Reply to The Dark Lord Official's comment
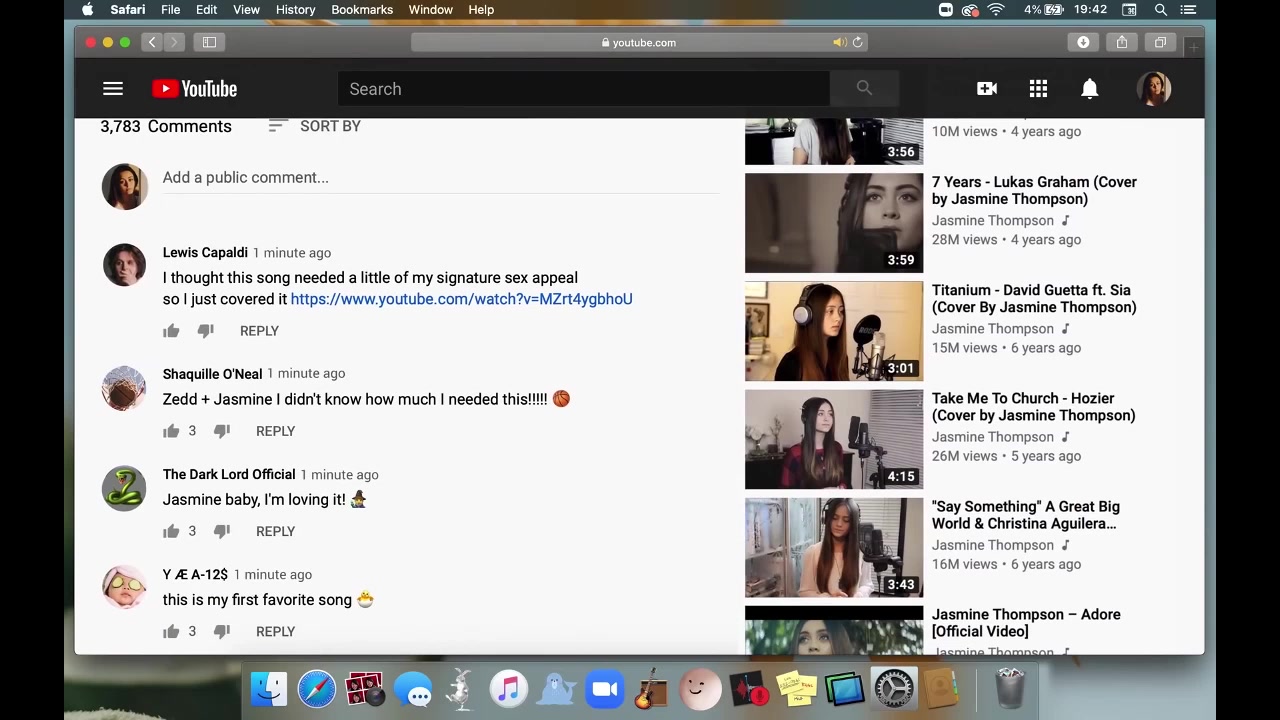The width and height of the screenshot is (1280, 720). 275,531
